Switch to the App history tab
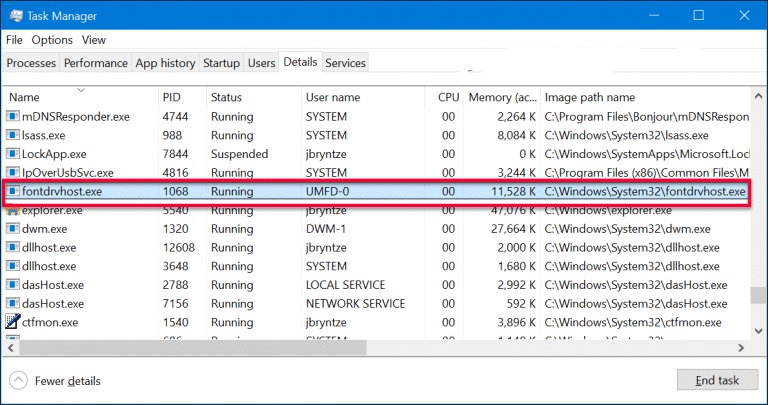 coord(165,63)
